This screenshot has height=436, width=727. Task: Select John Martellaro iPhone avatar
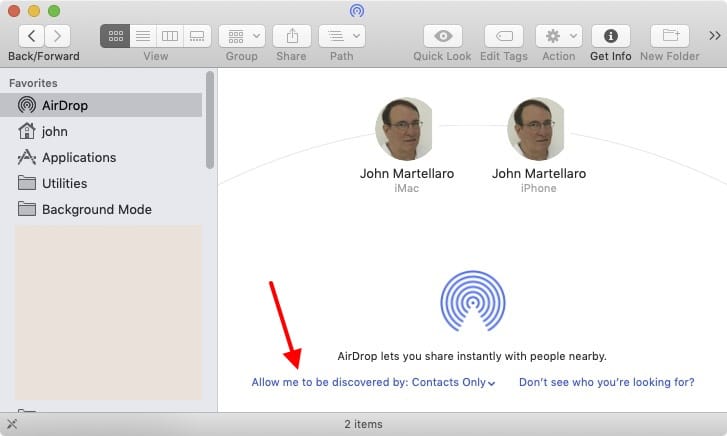click(536, 128)
